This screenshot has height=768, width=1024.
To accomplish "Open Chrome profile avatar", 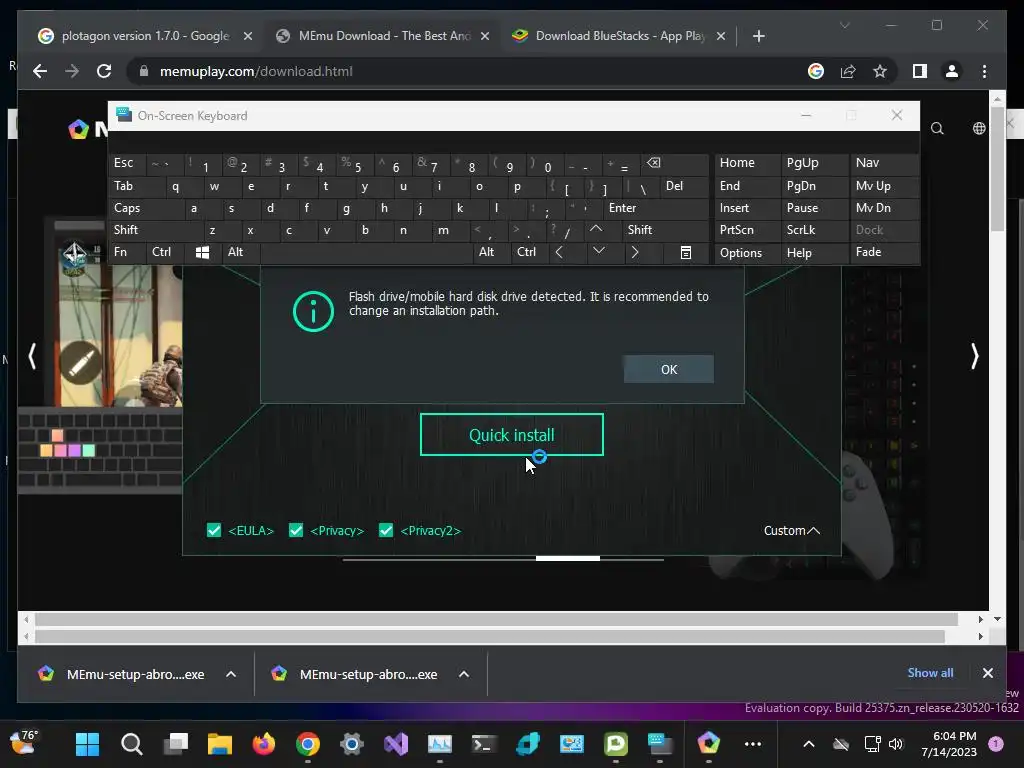I will tap(952, 71).
